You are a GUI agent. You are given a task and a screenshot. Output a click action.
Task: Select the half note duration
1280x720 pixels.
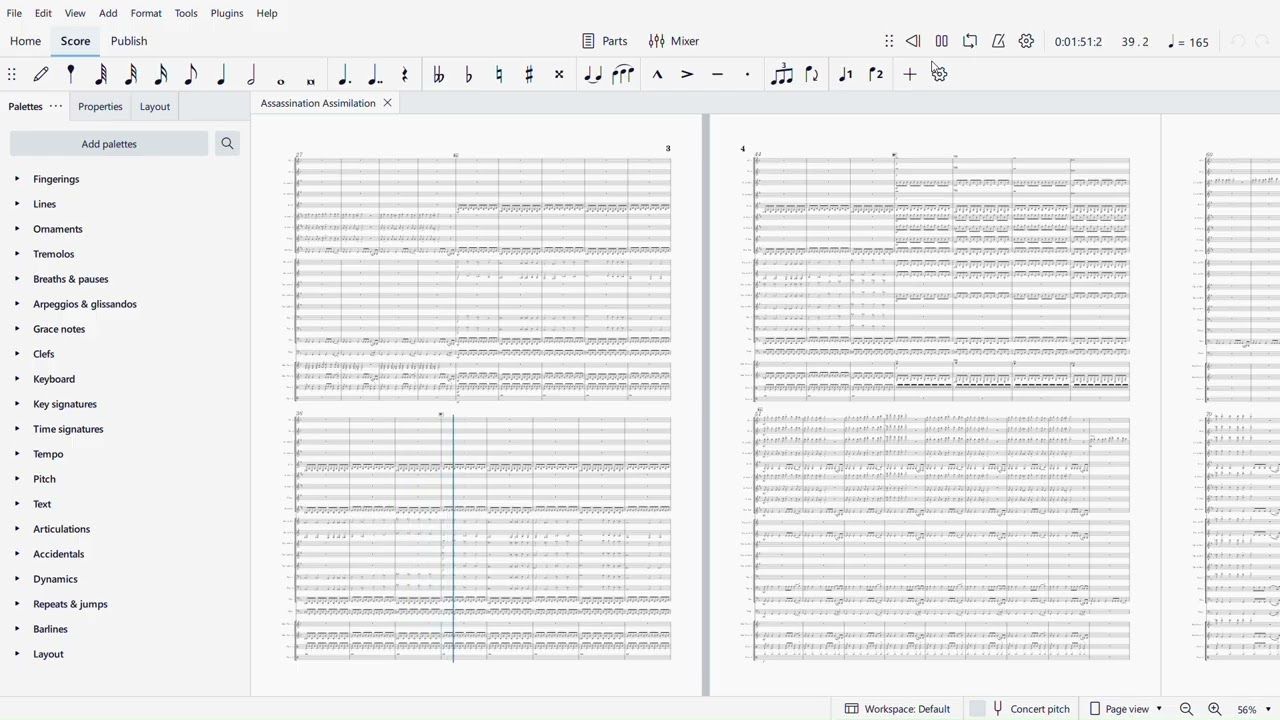pos(251,75)
